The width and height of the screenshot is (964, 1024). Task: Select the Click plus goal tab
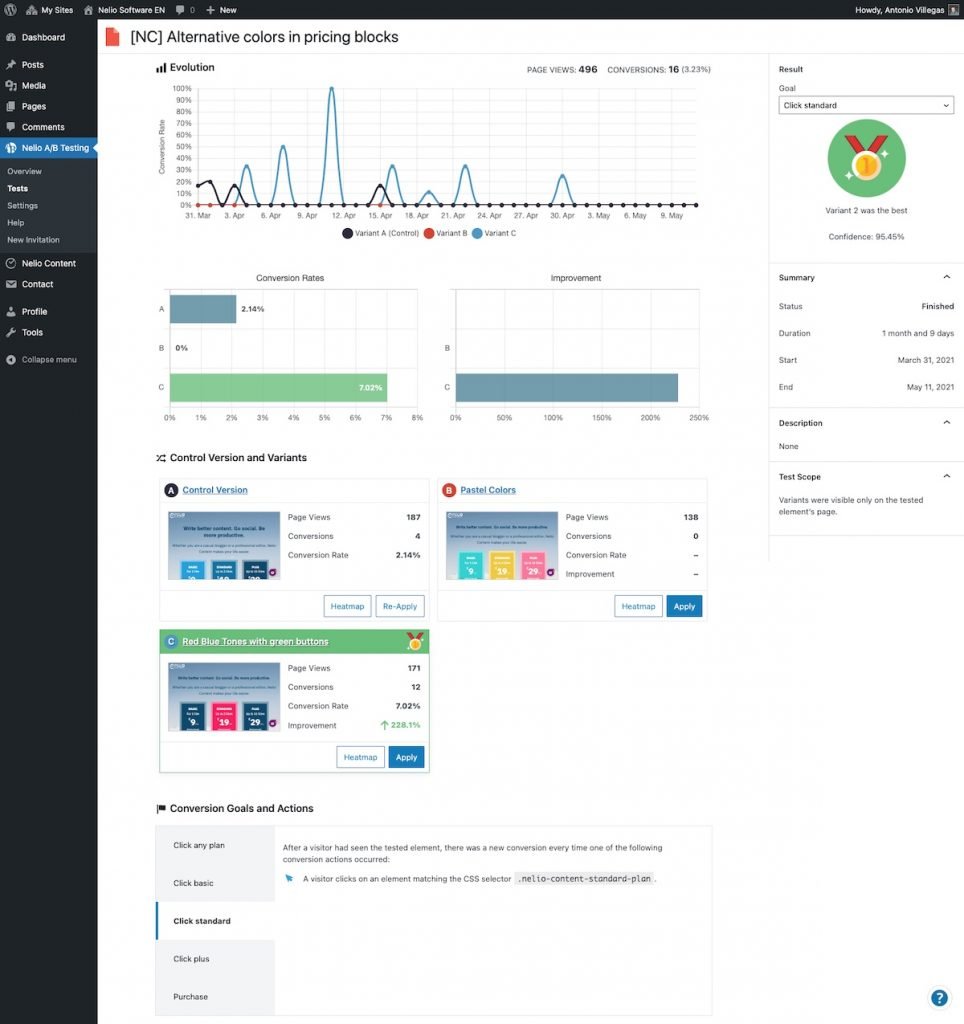point(215,959)
